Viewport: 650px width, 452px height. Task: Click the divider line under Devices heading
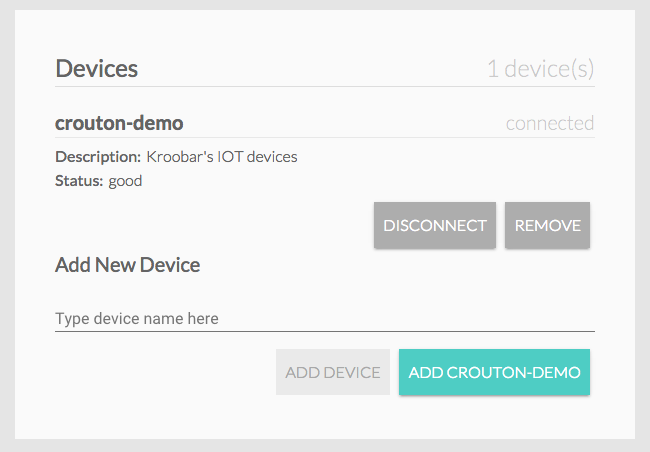pos(324,87)
